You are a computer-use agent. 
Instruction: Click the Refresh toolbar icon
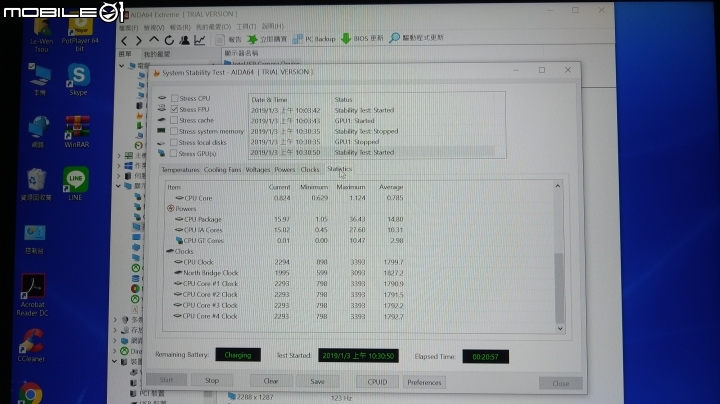[169, 40]
